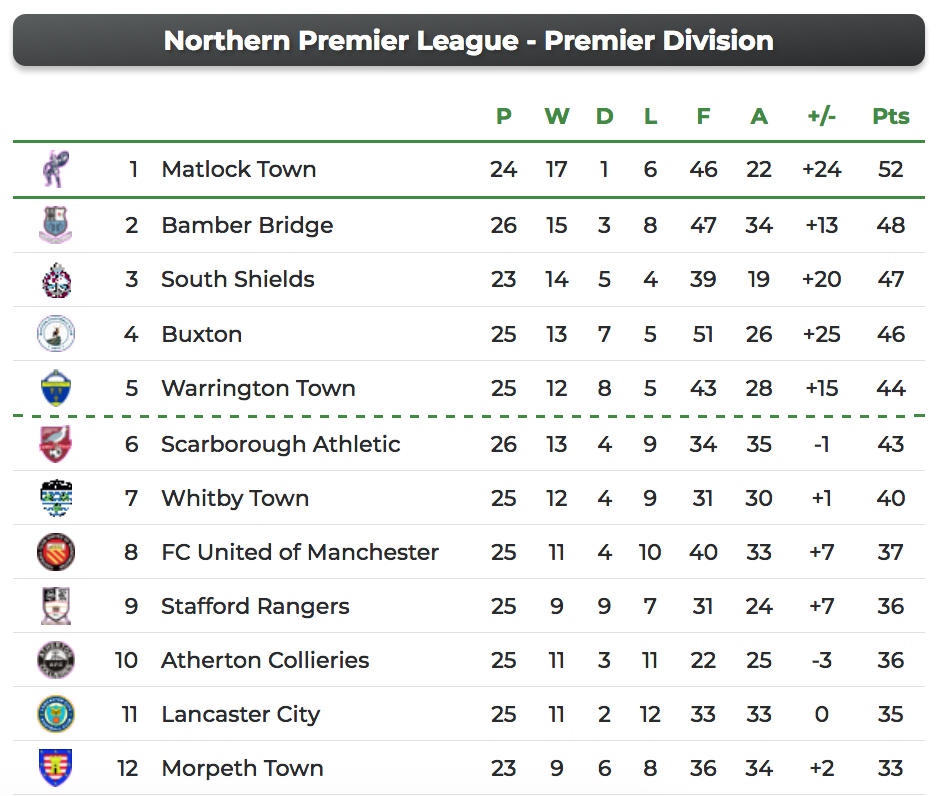Click the +/- goal difference column header
This screenshot has height=796, width=936.
[821, 116]
